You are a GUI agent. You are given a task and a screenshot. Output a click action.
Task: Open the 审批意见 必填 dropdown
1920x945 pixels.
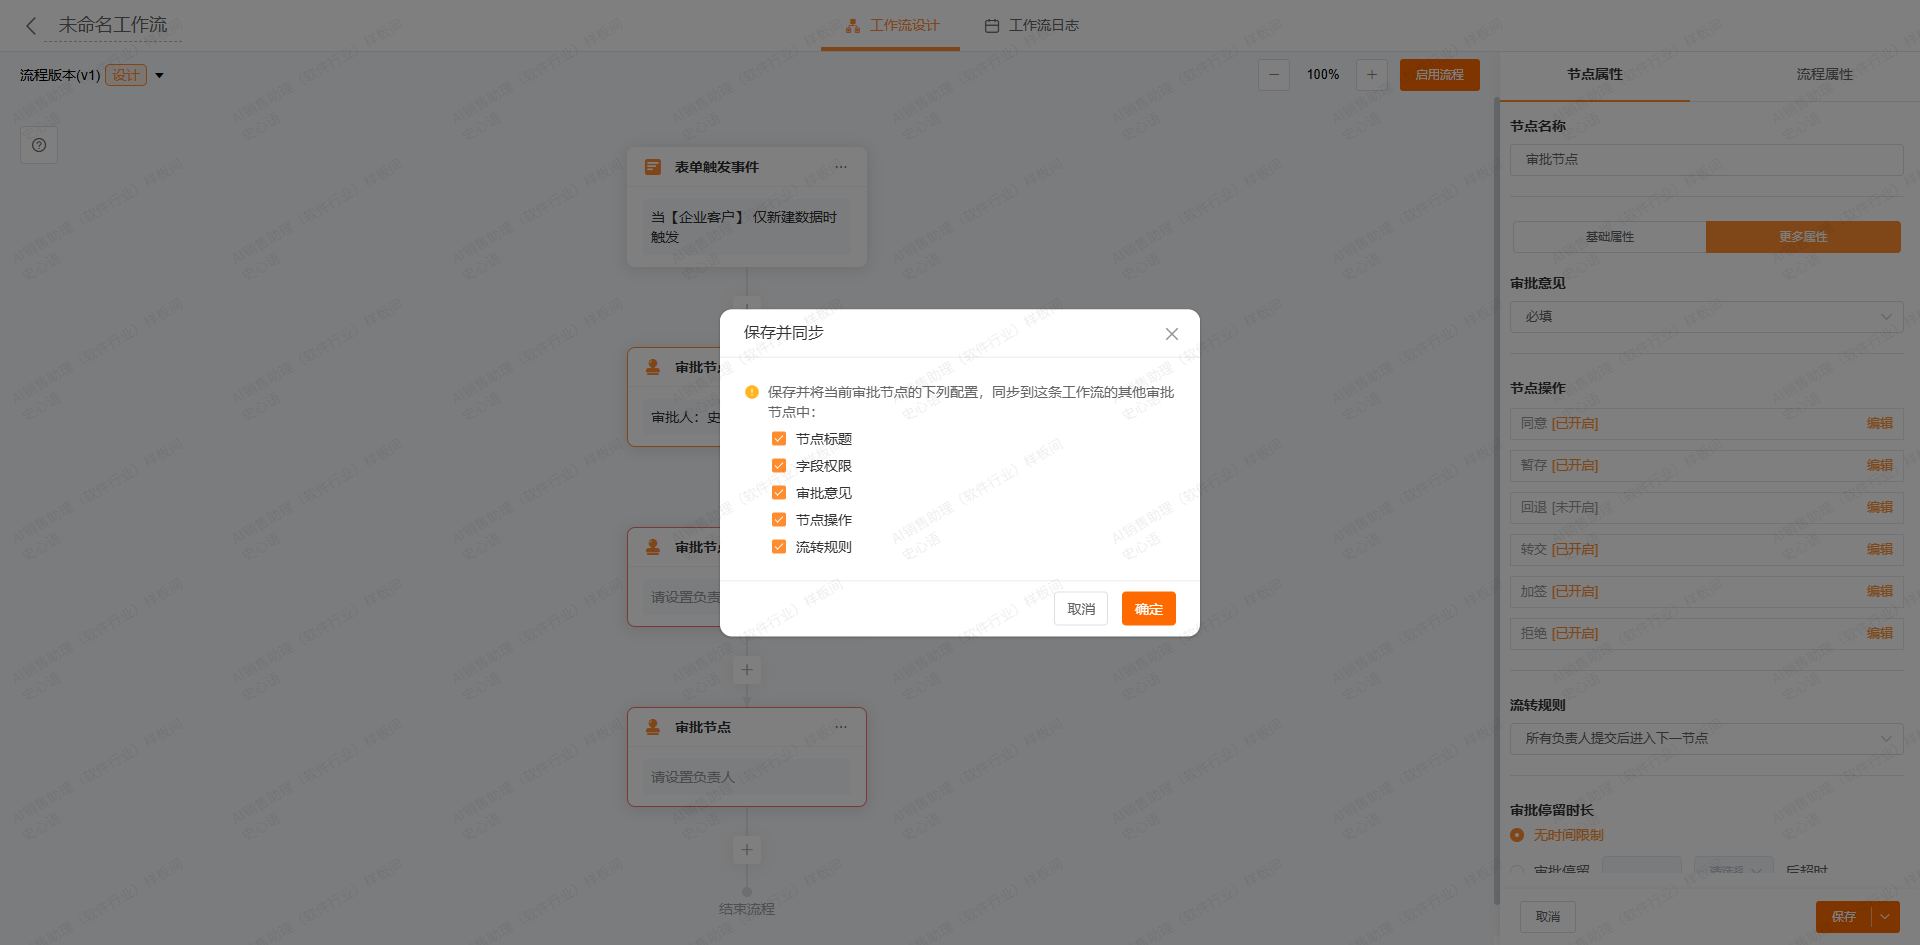click(1705, 317)
